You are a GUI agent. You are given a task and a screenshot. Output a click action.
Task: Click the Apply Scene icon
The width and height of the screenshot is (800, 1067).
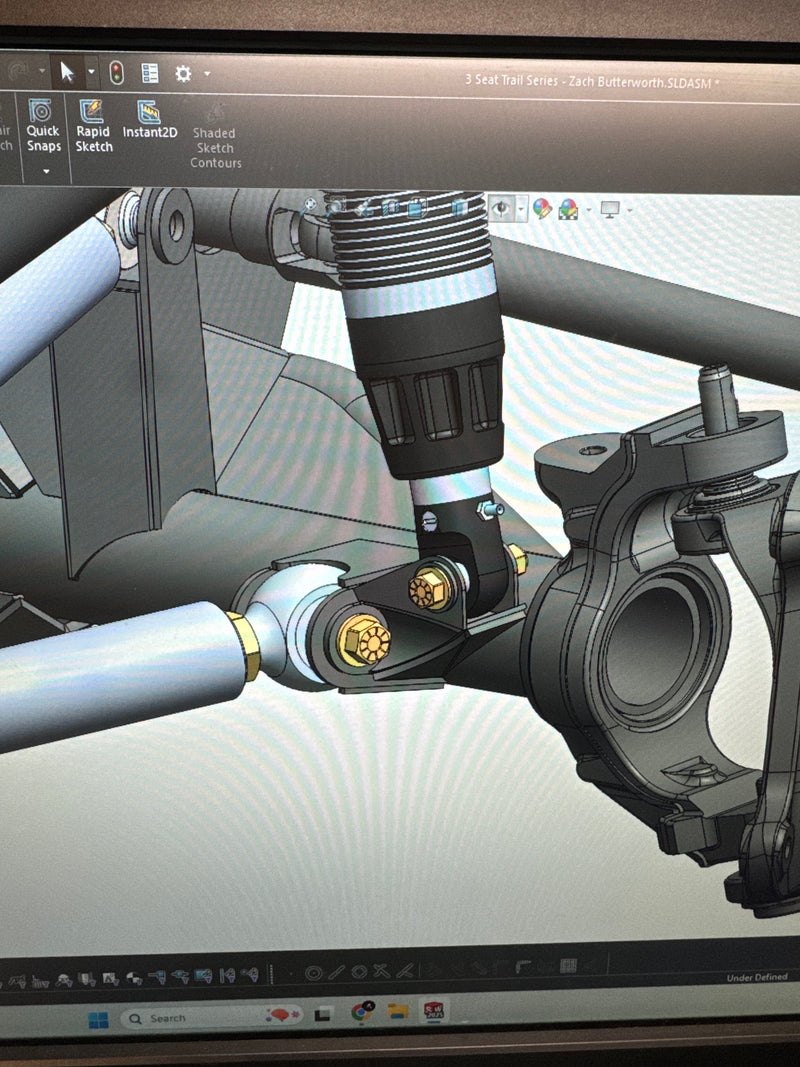pos(569,209)
